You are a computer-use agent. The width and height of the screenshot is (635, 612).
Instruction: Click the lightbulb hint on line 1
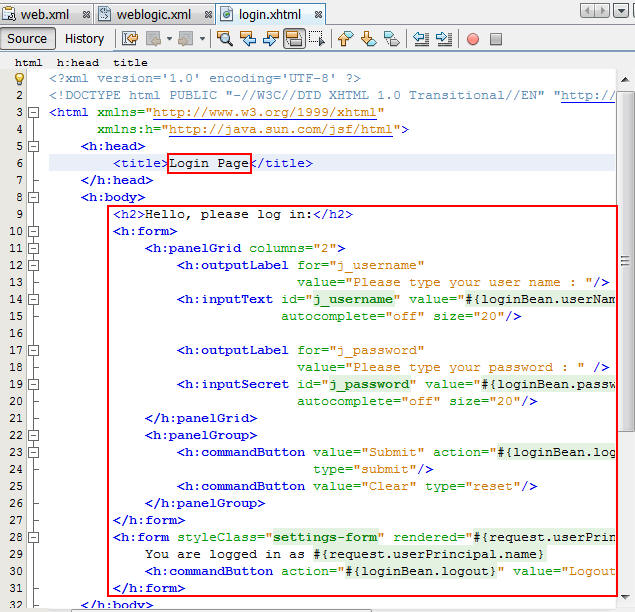click(x=19, y=78)
